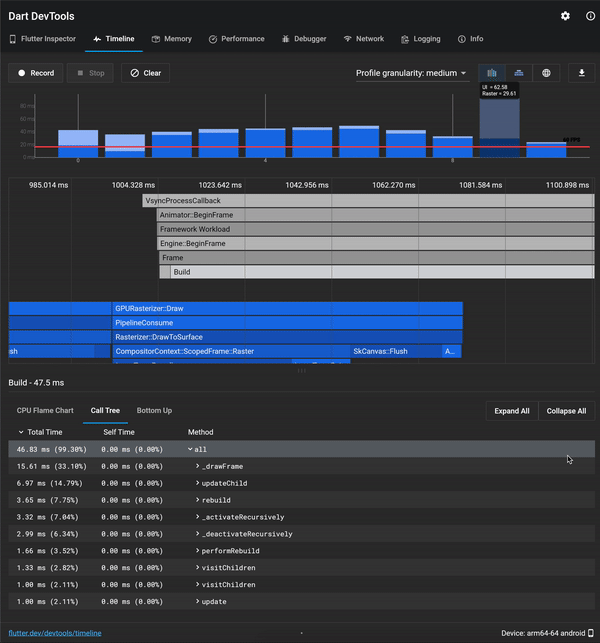This screenshot has height=643, width=600.
Task: Switch to the Performance tab
Action: tap(237, 39)
